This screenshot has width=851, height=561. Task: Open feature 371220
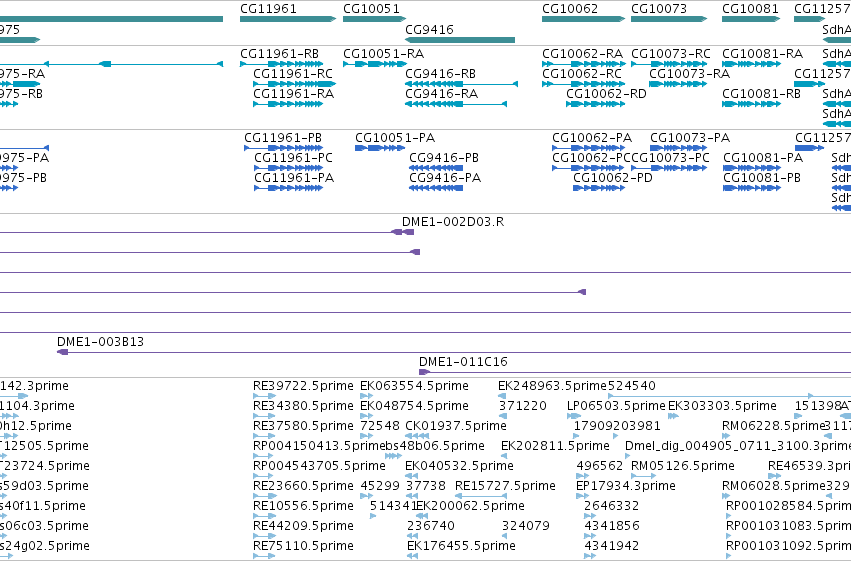click(x=523, y=406)
